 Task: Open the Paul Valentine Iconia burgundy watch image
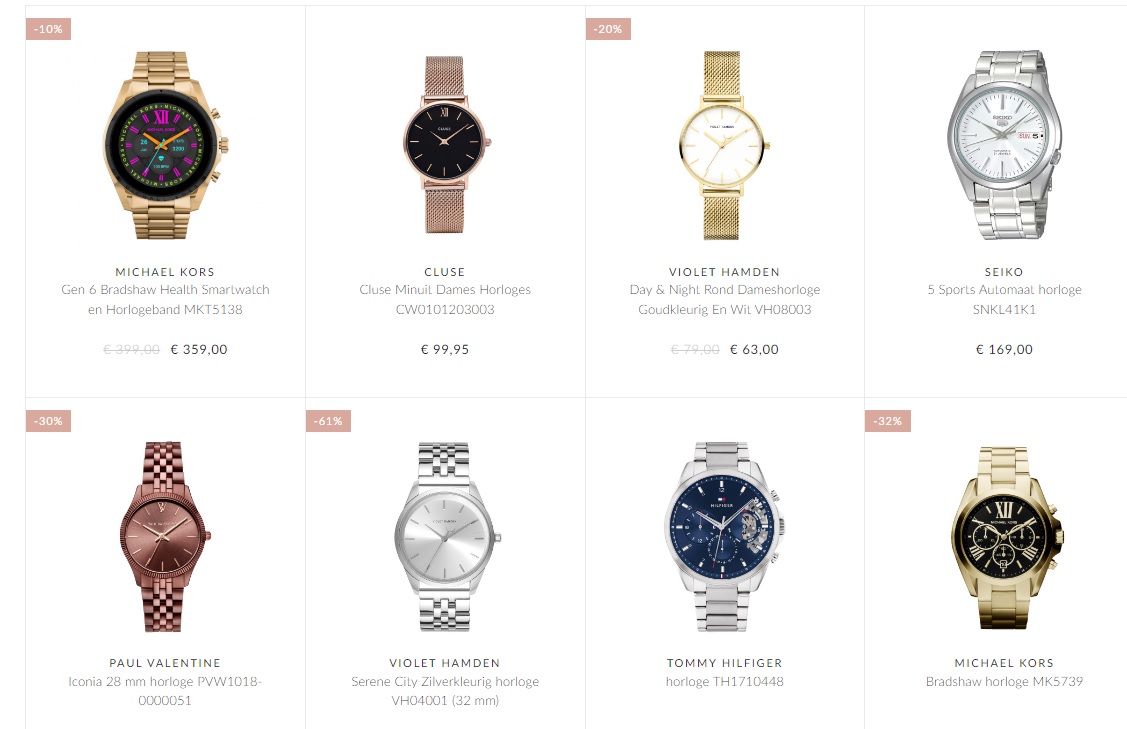[165, 536]
